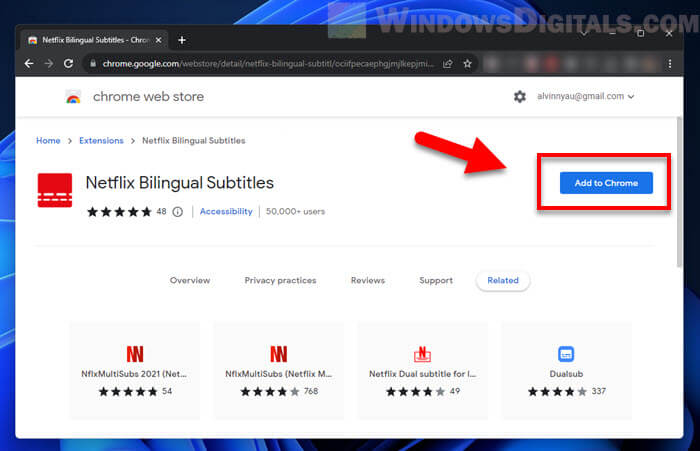This screenshot has height=451, width=700.
Task: Open the Accessibility category link
Action: (226, 212)
